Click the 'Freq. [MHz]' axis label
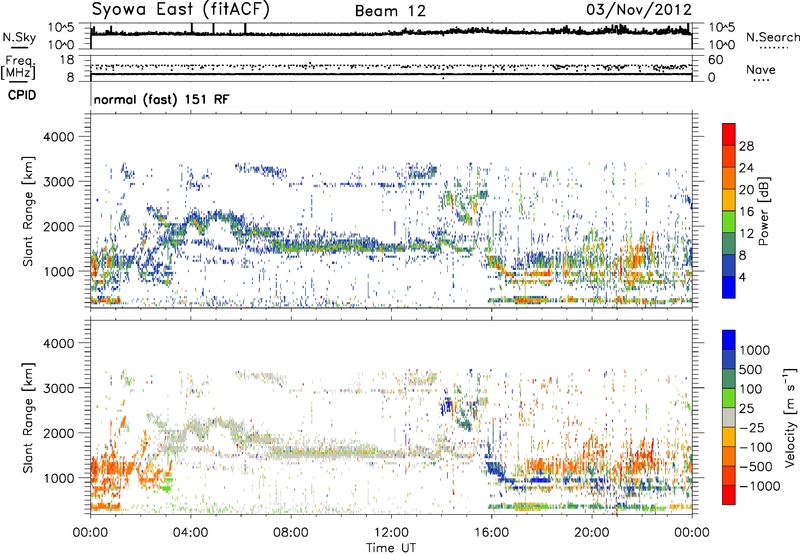The width and height of the screenshot is (800, 554). pos(18,68)
